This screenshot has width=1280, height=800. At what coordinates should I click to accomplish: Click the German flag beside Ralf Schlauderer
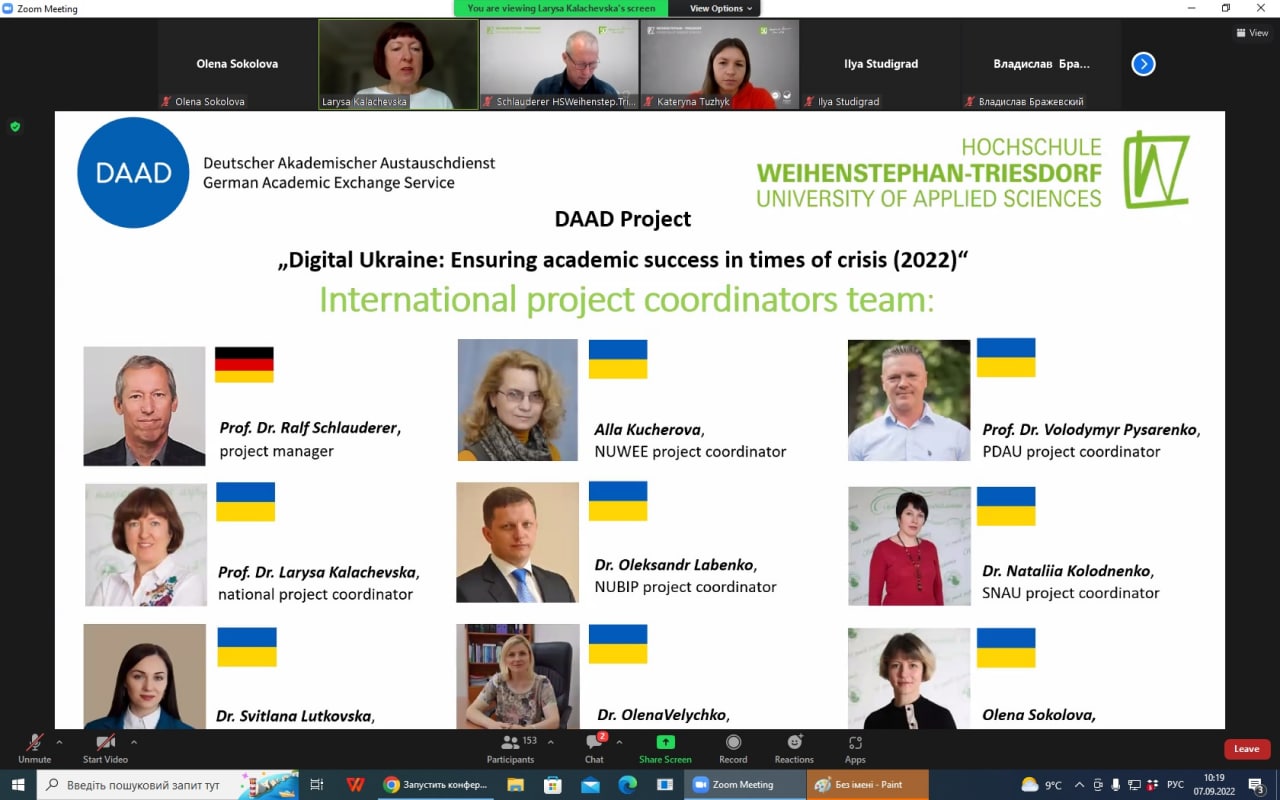tap(244, 364)
